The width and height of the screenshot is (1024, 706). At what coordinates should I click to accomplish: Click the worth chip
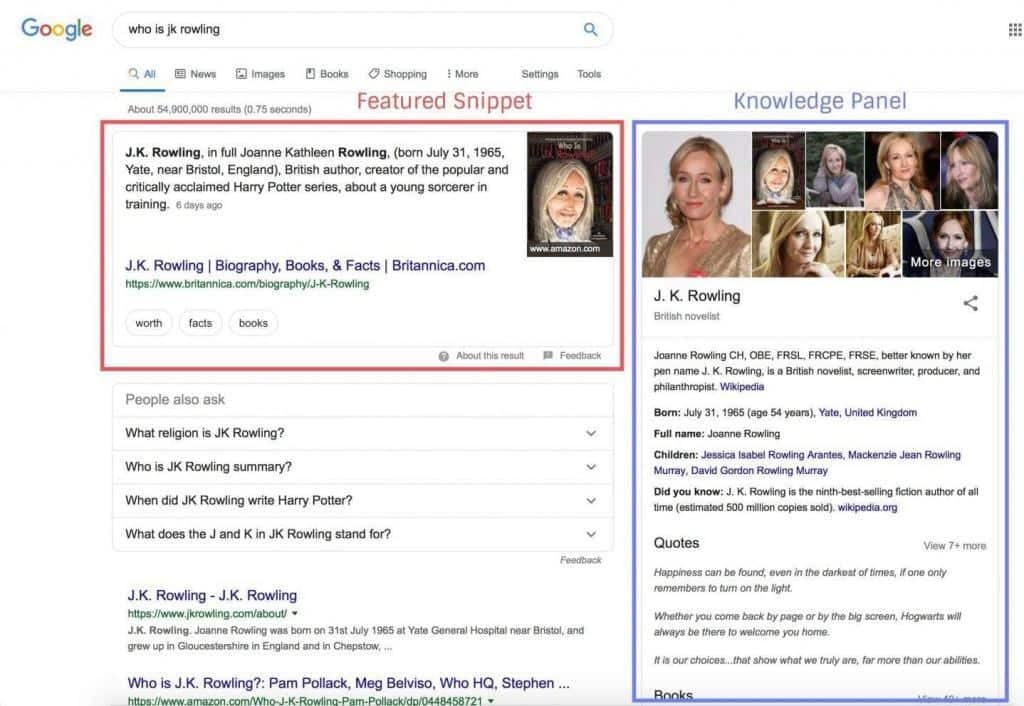[149, 323]
